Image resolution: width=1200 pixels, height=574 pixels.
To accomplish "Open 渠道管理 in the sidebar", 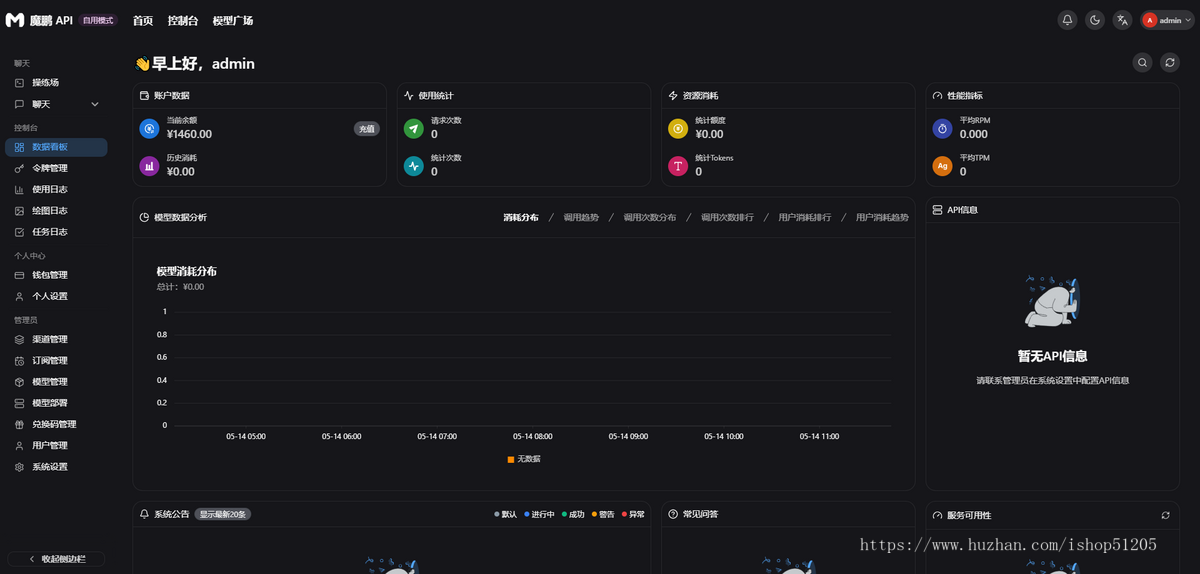I will click(x=56, y=339).
